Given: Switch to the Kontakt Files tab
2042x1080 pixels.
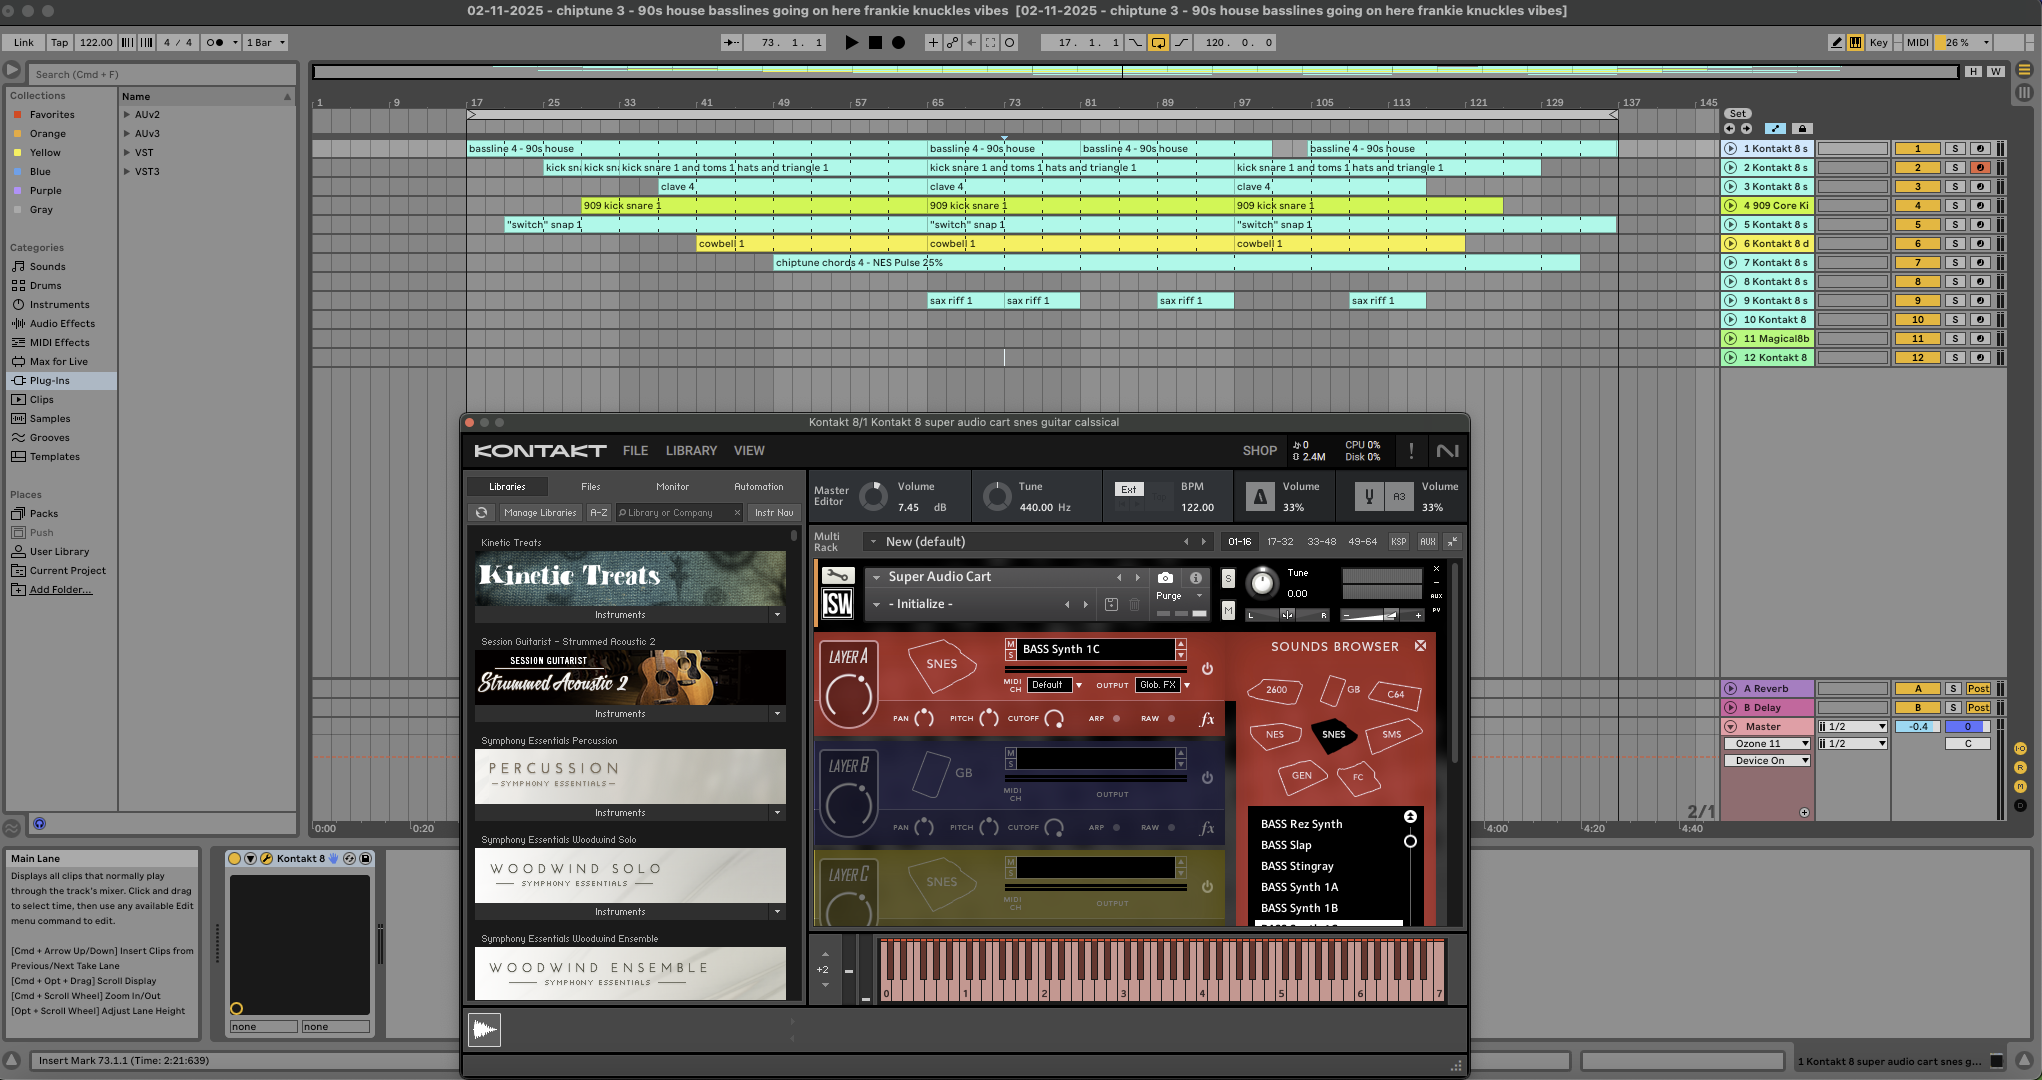Looking at the screenshot, I should coord(590,486).
